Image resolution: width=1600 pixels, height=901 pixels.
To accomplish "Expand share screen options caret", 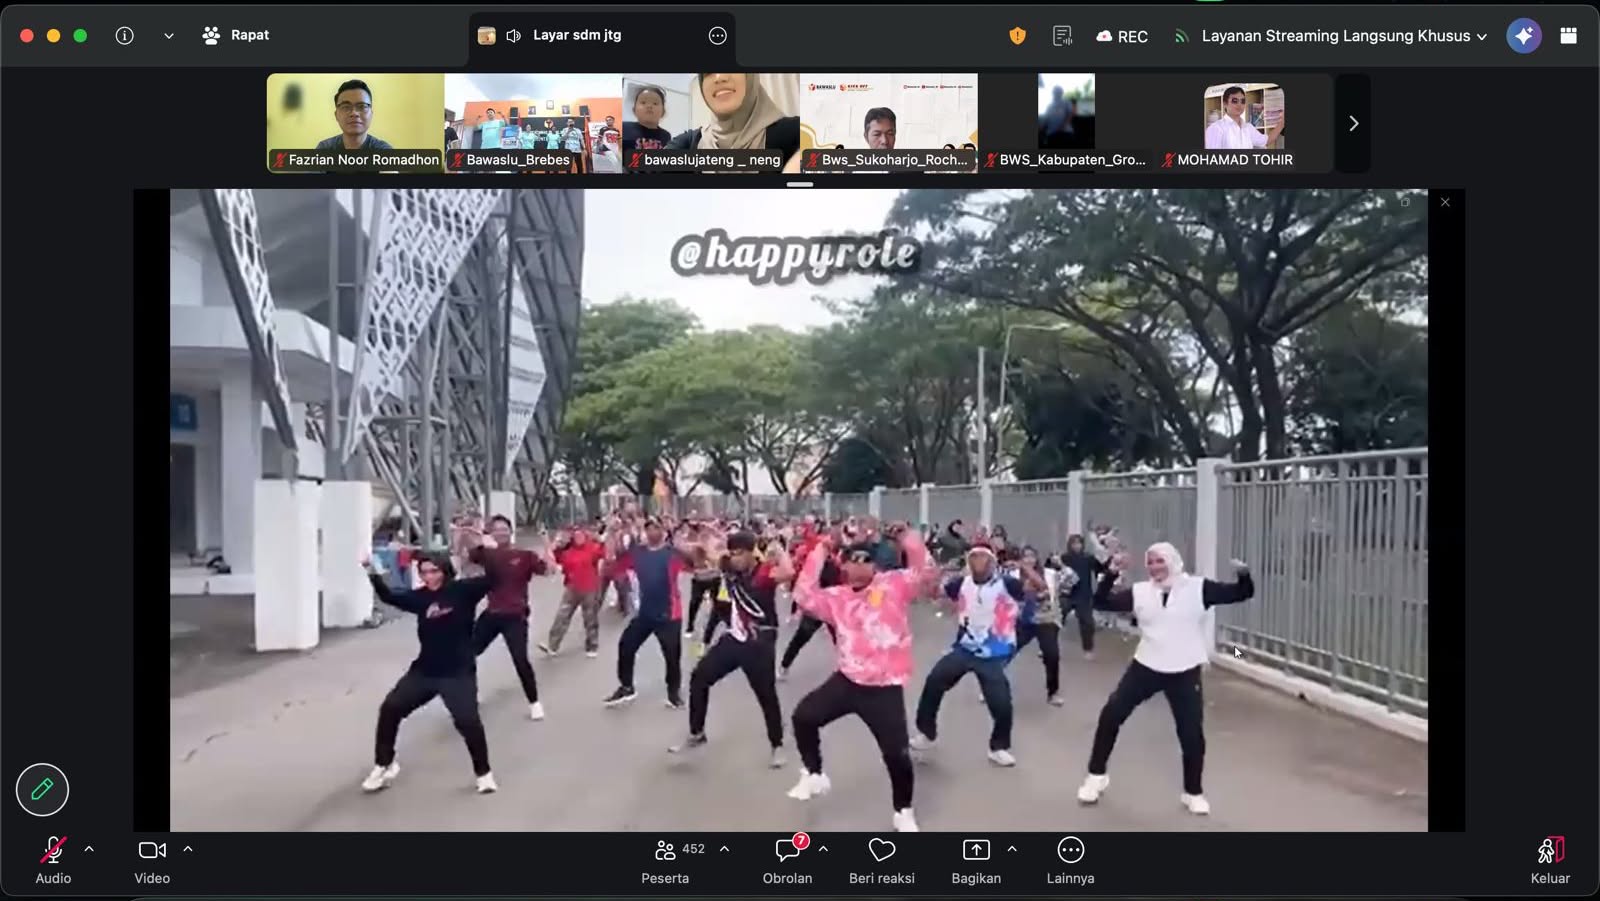I will point(1012,849).
